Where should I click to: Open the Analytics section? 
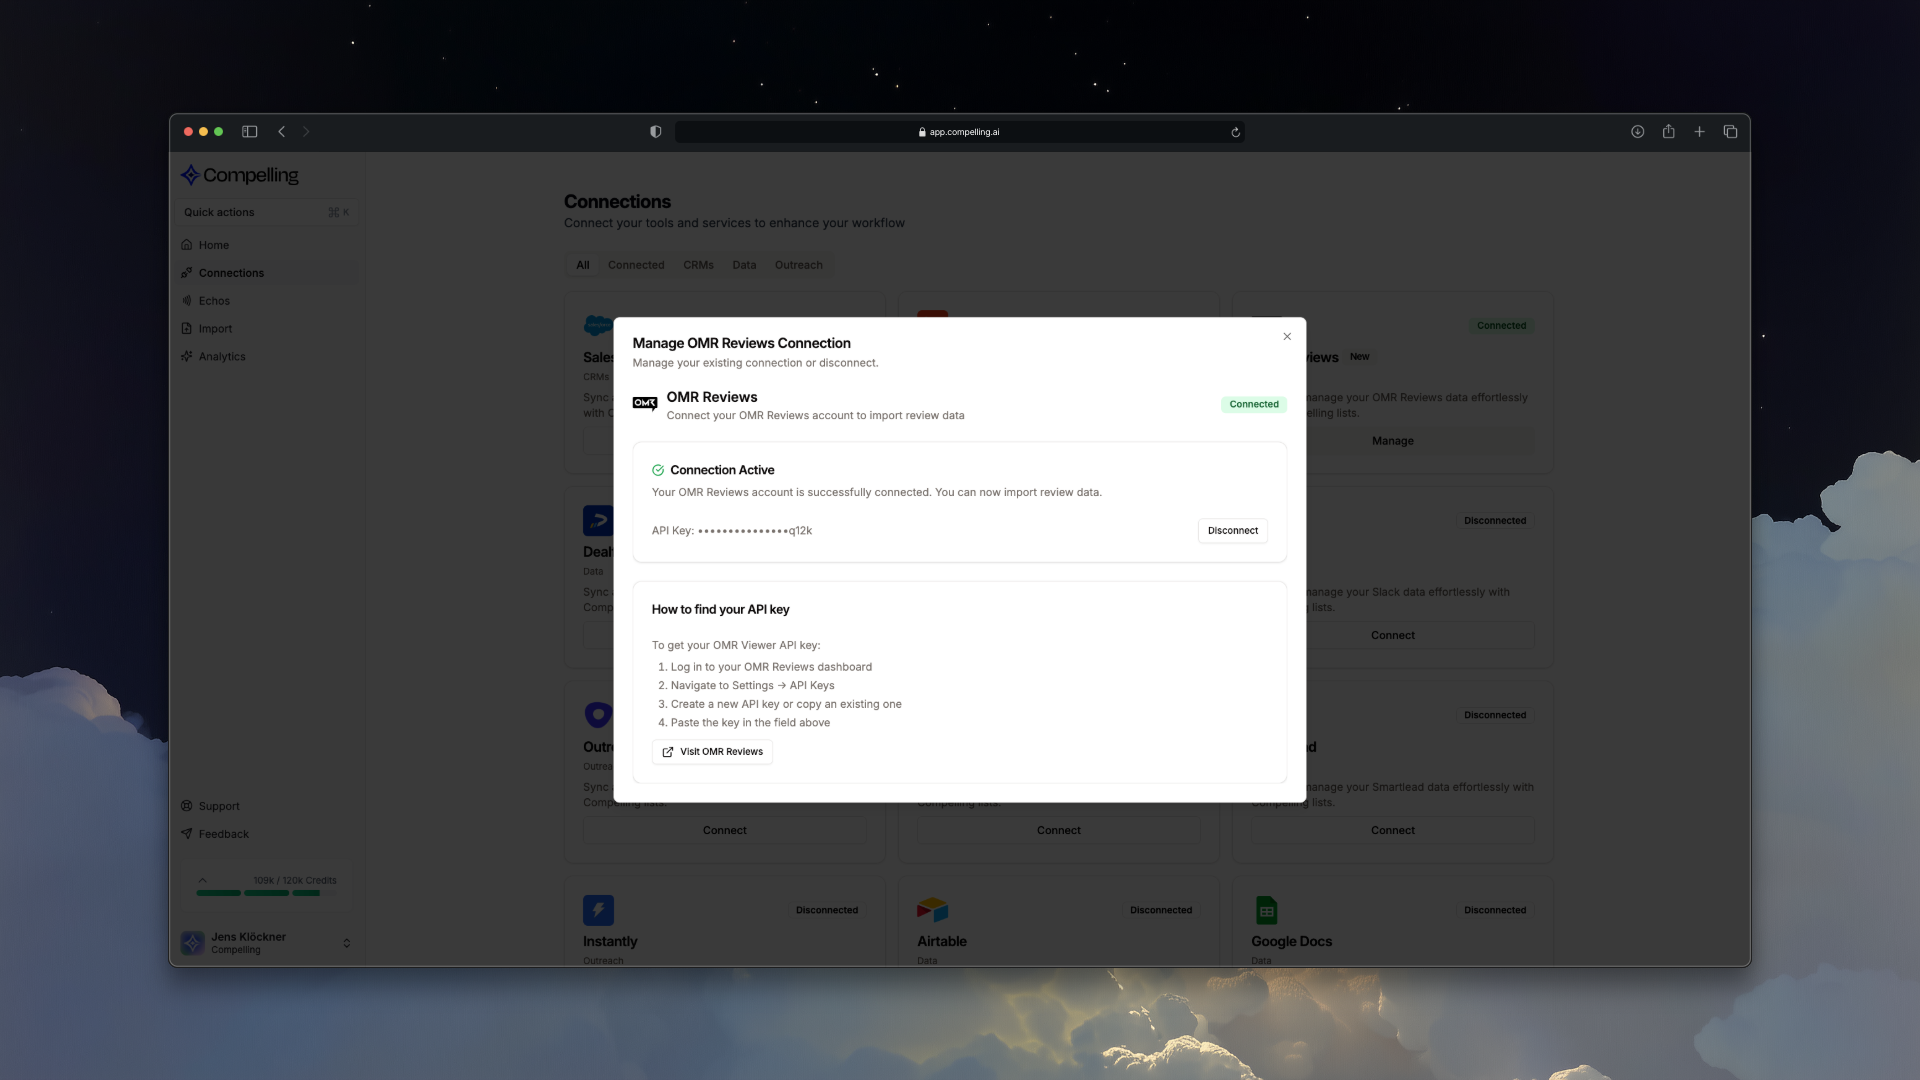[x=221, y=356]
